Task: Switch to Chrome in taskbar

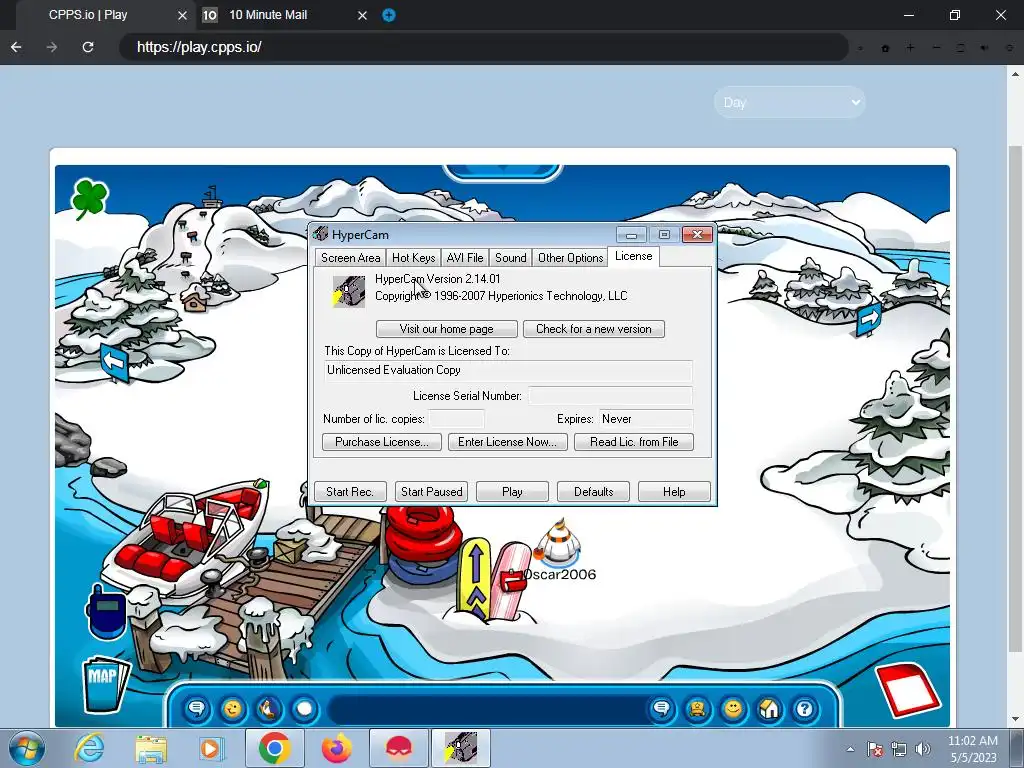Action: [274, 748]
